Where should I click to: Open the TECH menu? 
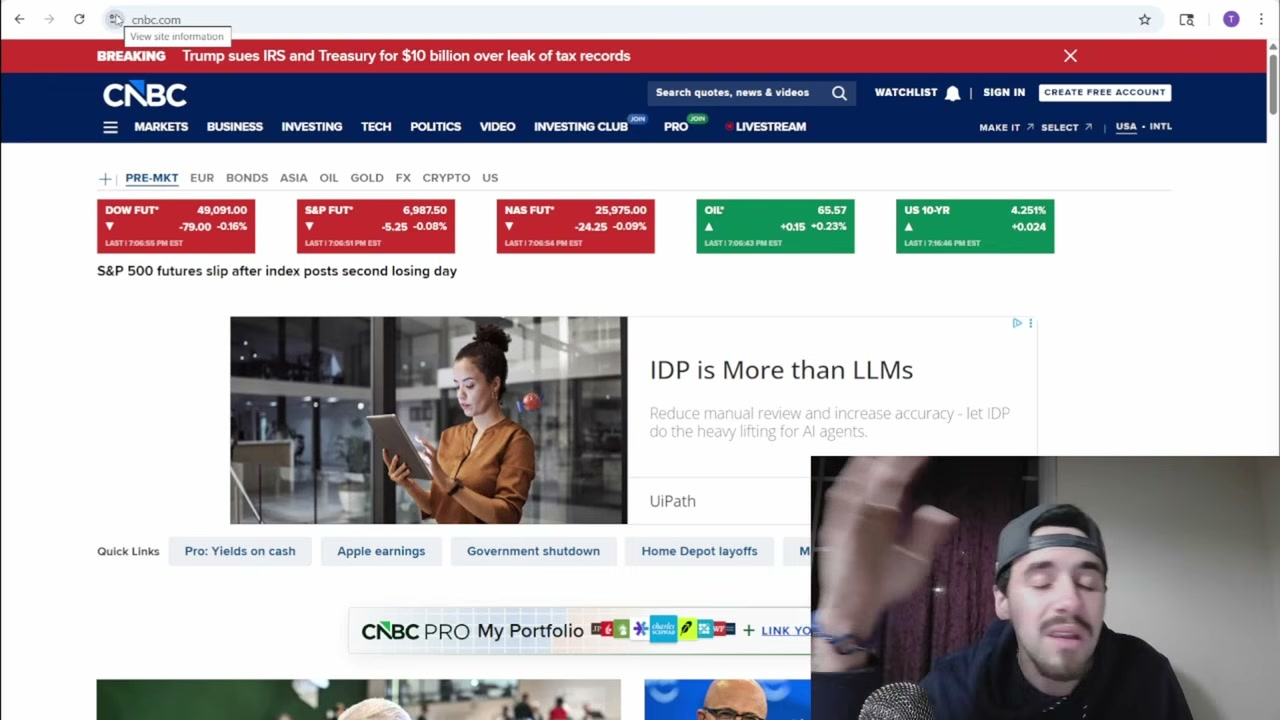(376, 127)
